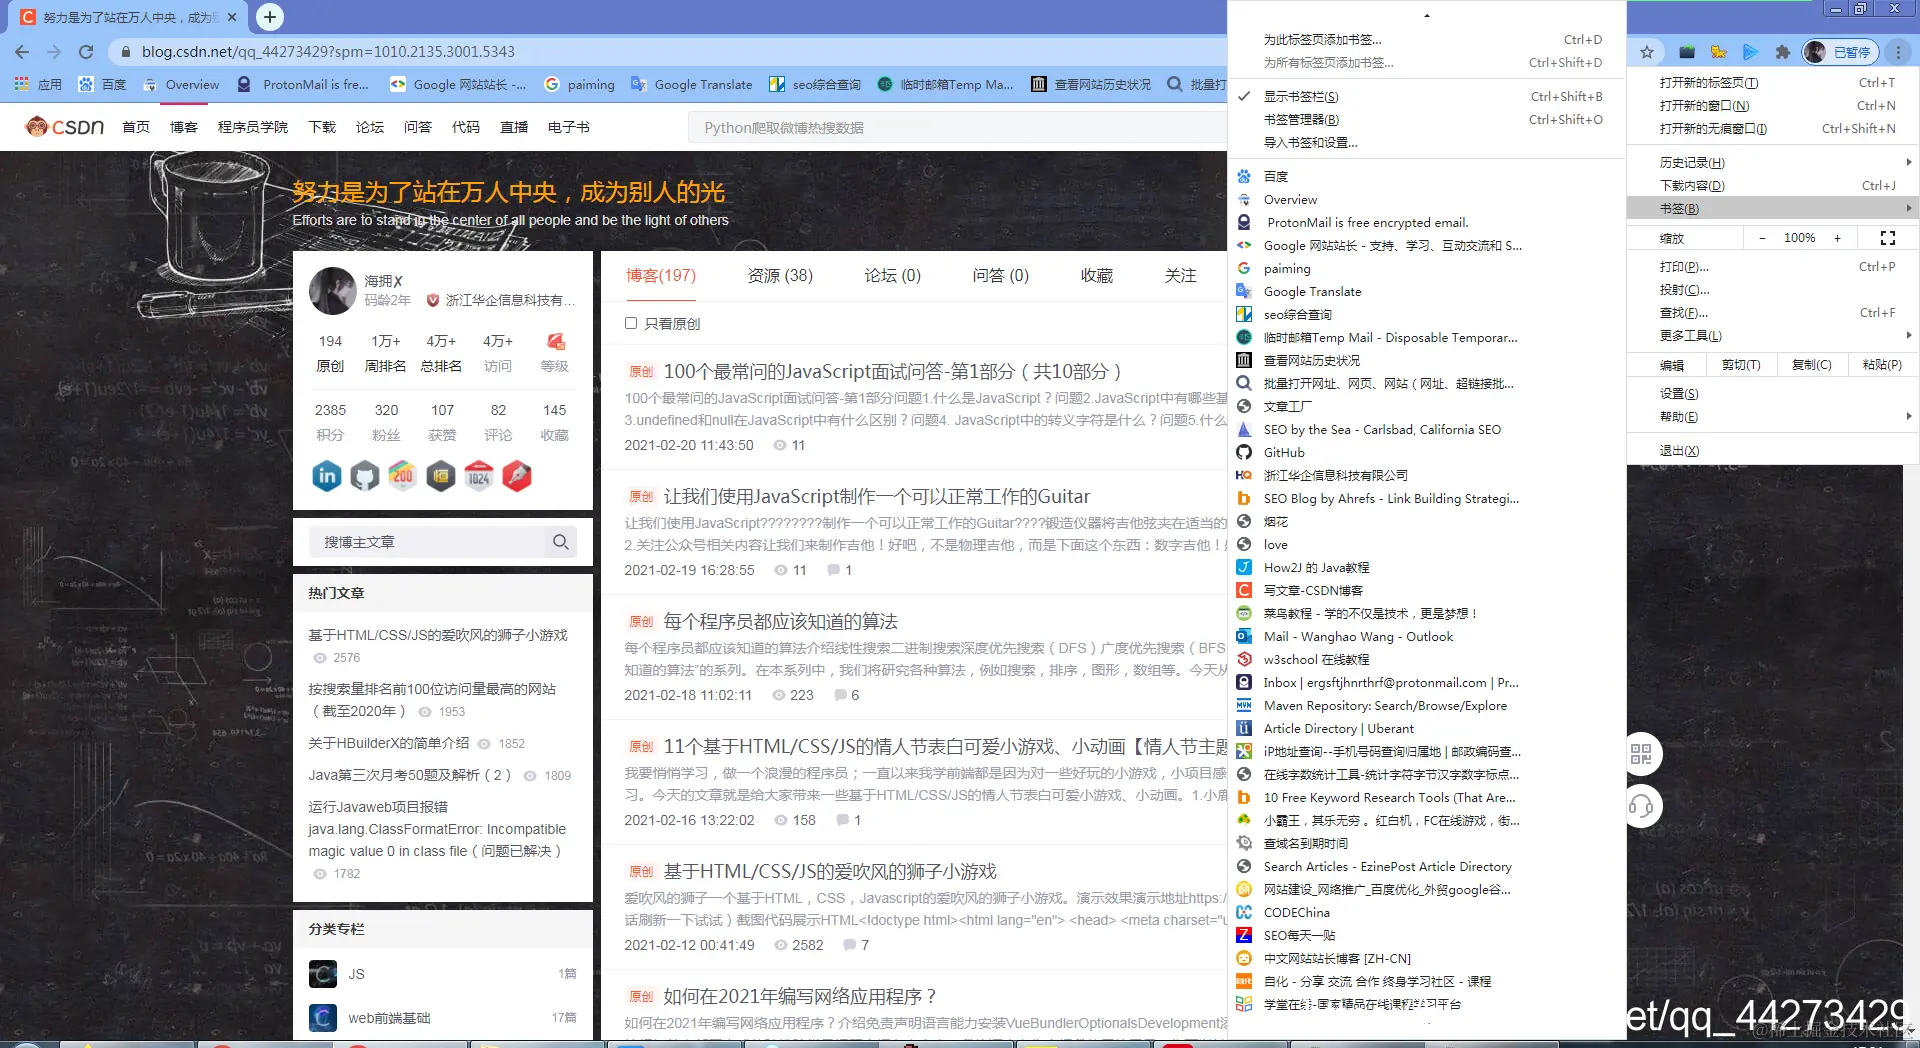Click the user avatar photo of 海拥
This screenshot has width=1920, height=1048.
pyautogui.click(x=333, y=291)
